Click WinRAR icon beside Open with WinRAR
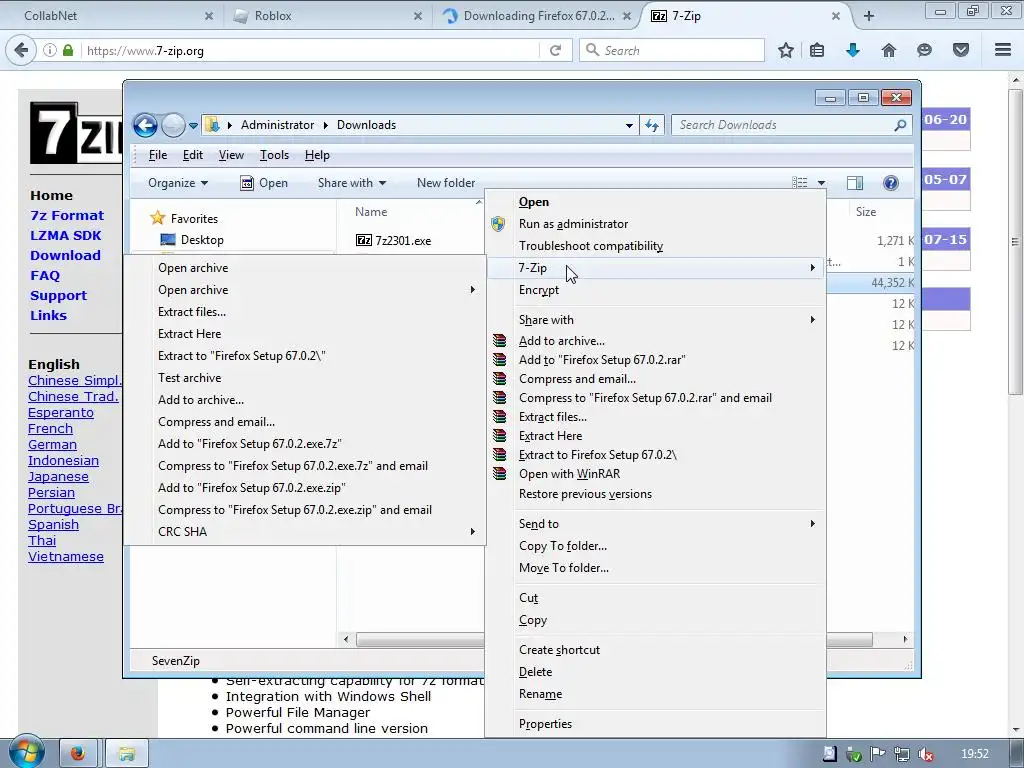Screen dimensions: 1024x768 pos(500,473)
